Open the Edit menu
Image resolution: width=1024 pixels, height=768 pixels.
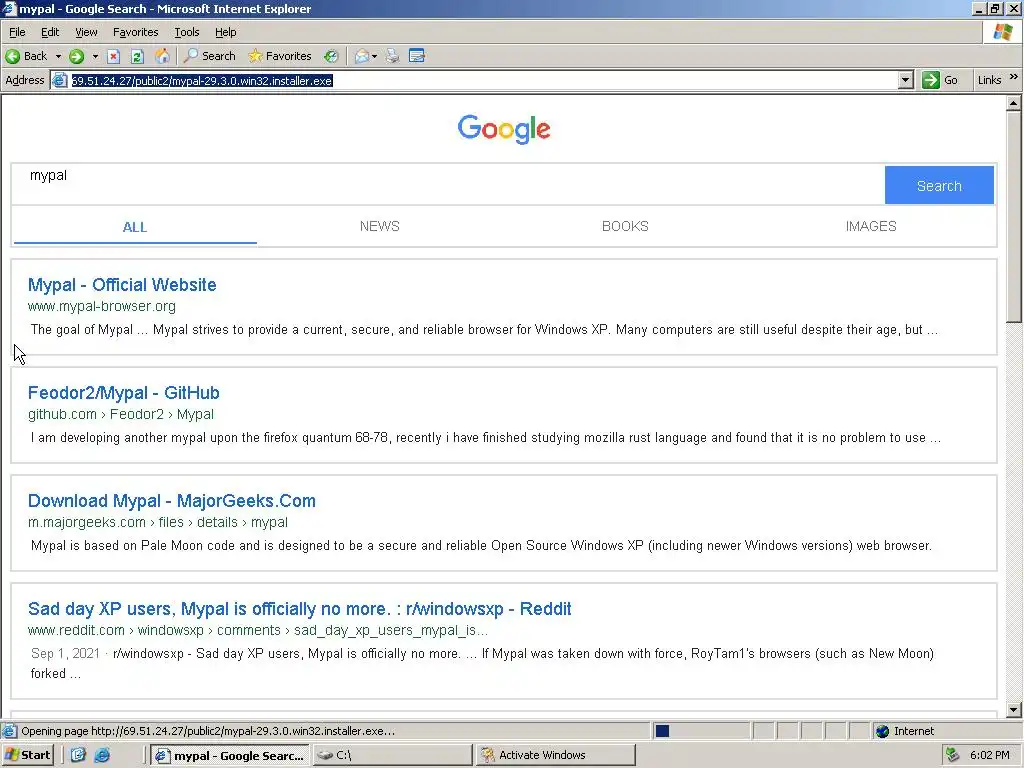(x=50, y=32)
